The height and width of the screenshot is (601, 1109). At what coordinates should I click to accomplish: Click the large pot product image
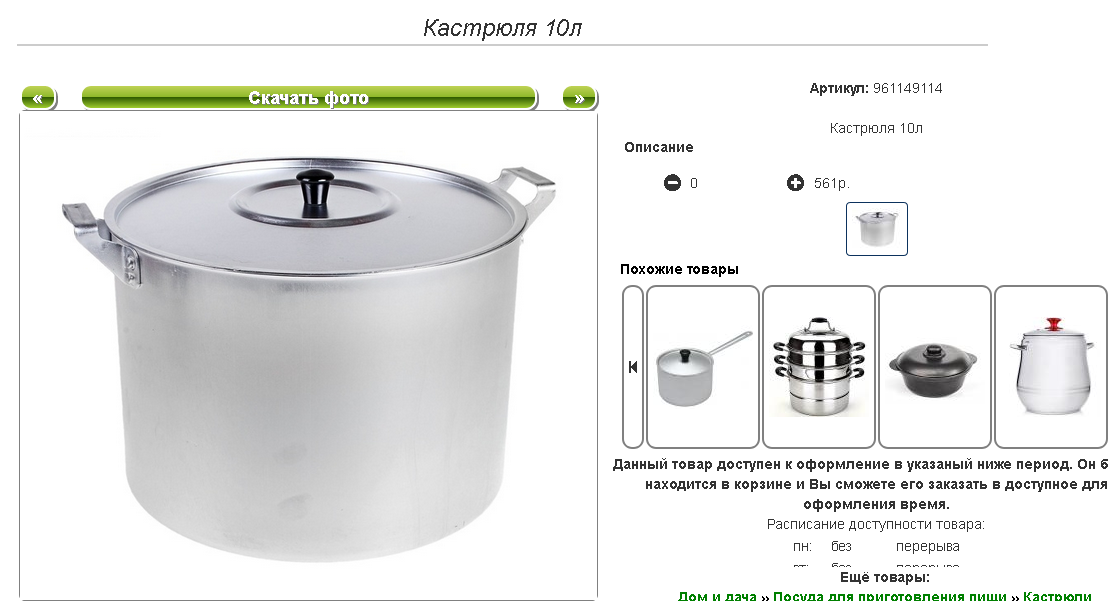(308, 357)
